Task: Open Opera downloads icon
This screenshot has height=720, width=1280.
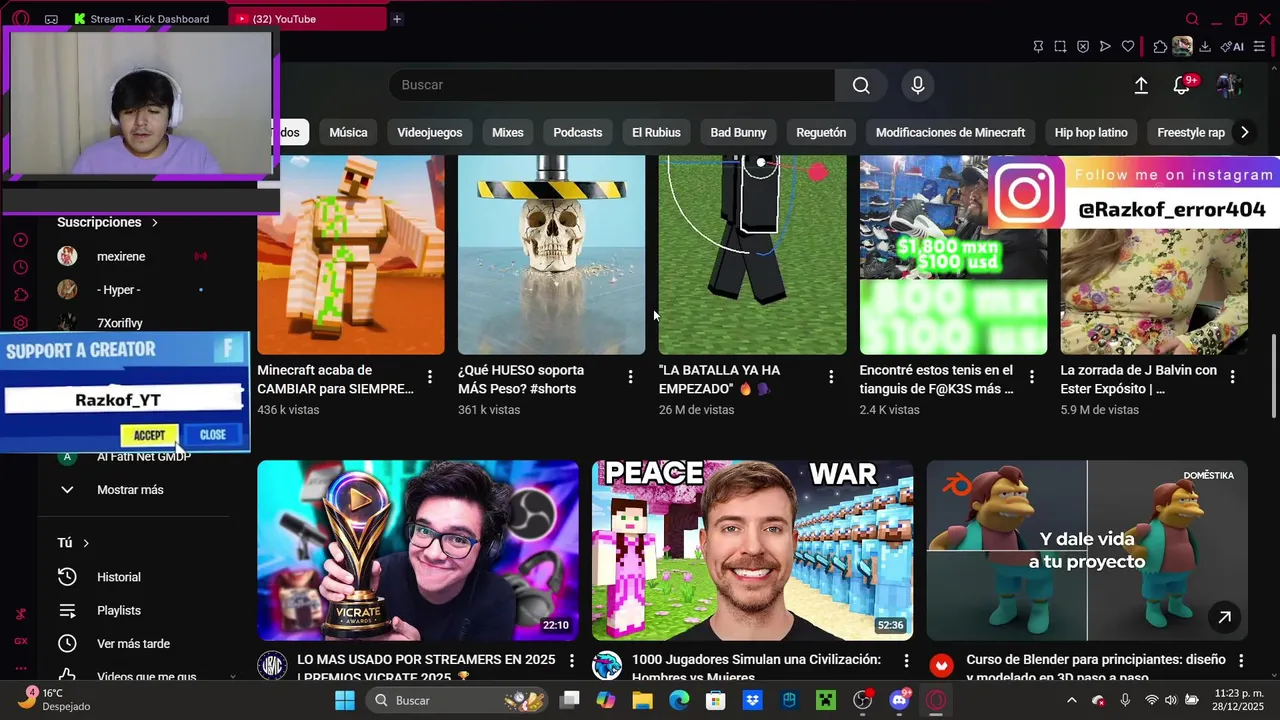Action: (x=1205, y=46)
